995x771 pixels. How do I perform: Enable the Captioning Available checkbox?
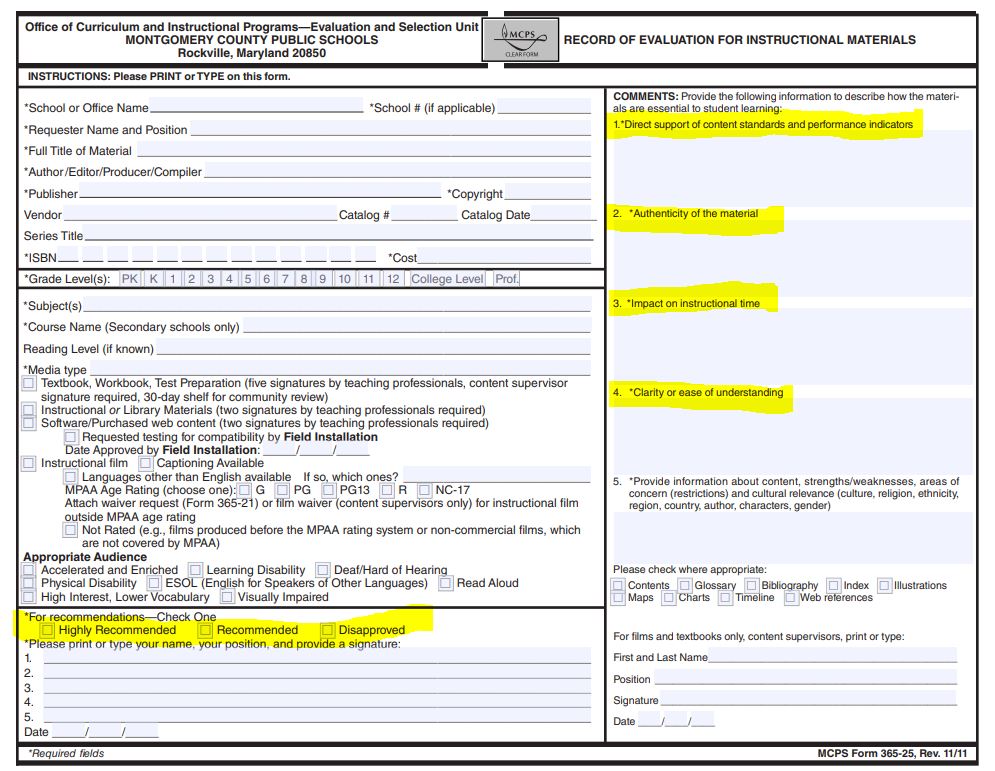click(x=146, y=463)
